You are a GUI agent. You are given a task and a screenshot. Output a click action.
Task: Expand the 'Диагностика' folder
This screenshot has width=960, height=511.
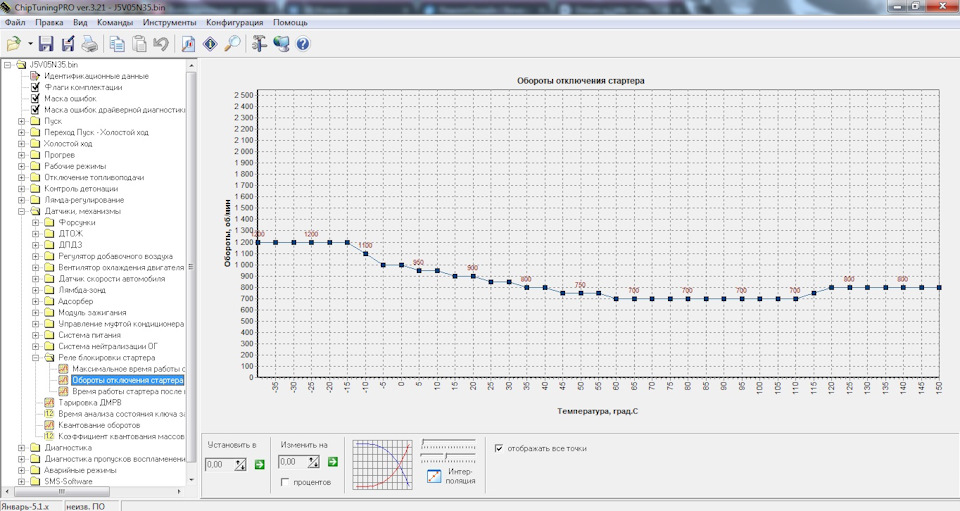(x=21, y=448)
